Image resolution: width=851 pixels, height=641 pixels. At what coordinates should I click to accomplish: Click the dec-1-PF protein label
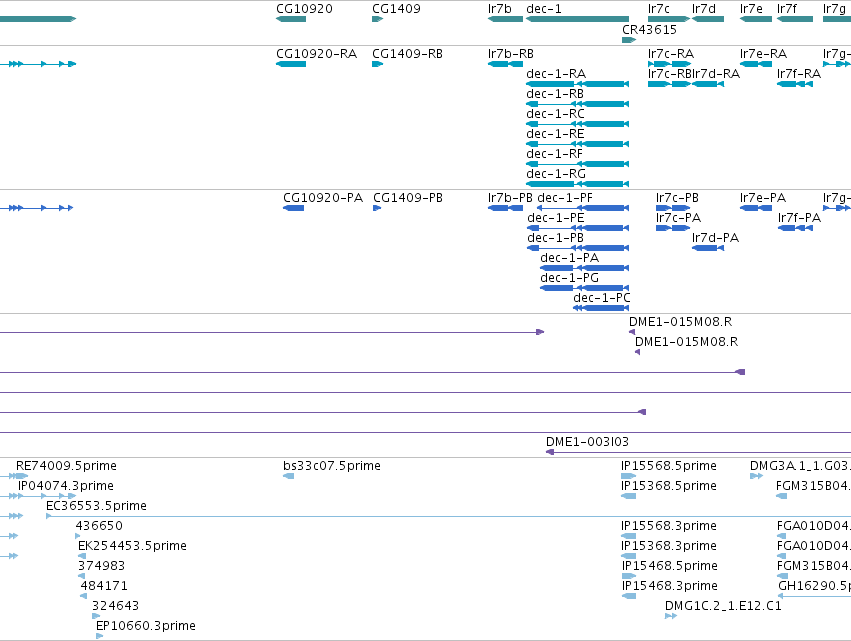tap(564, 198)
